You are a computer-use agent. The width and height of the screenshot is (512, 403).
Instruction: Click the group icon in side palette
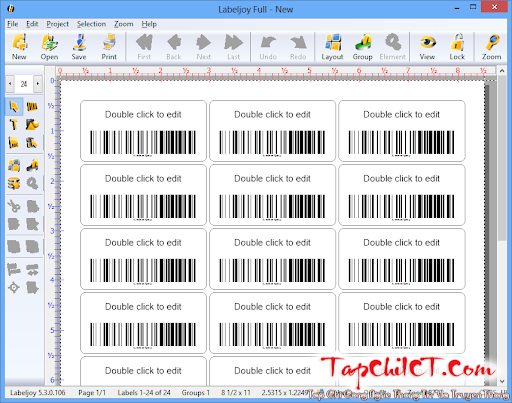(32, 165)
